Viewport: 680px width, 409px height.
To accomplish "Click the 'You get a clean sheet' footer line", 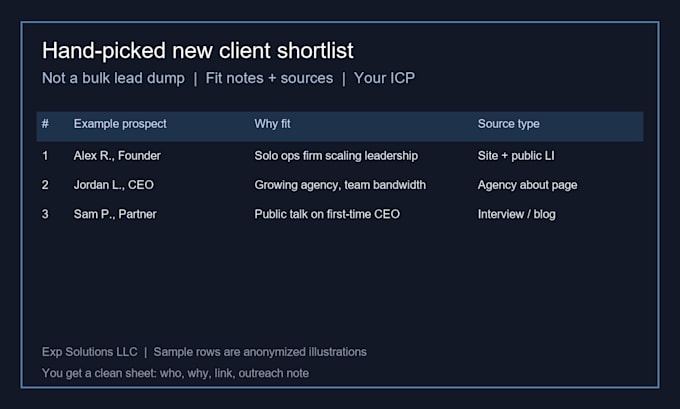I will pos(176,373).
